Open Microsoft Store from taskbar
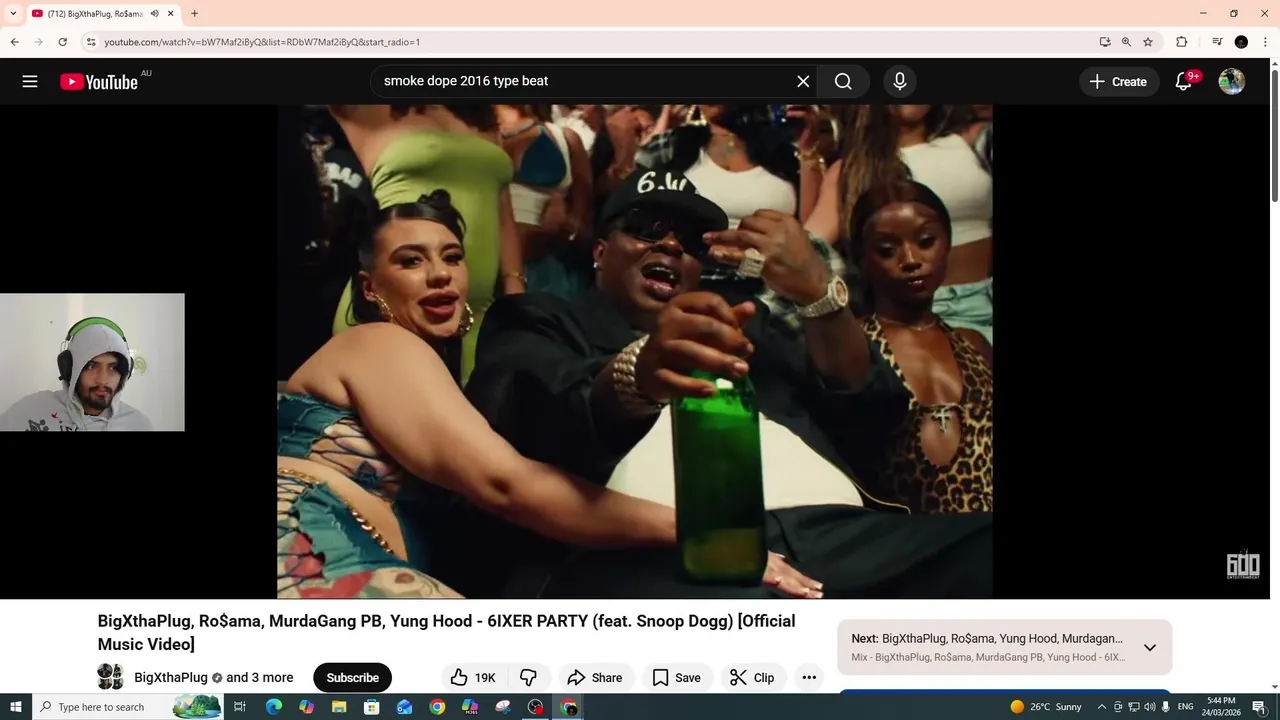The image size is (1280, 720). pyautogui.click(x=372, y=707)
